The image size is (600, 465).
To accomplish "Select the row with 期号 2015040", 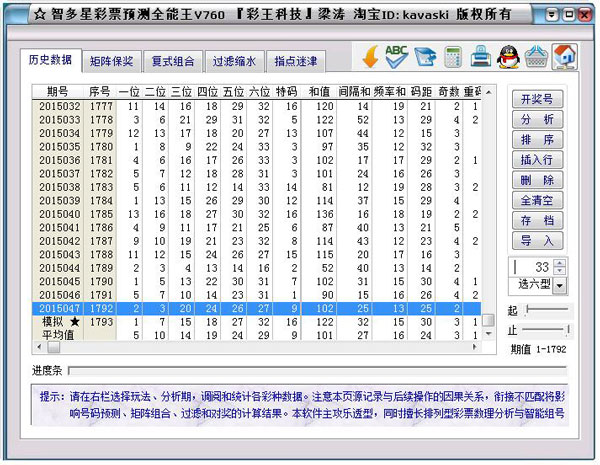I will (256, 214).
